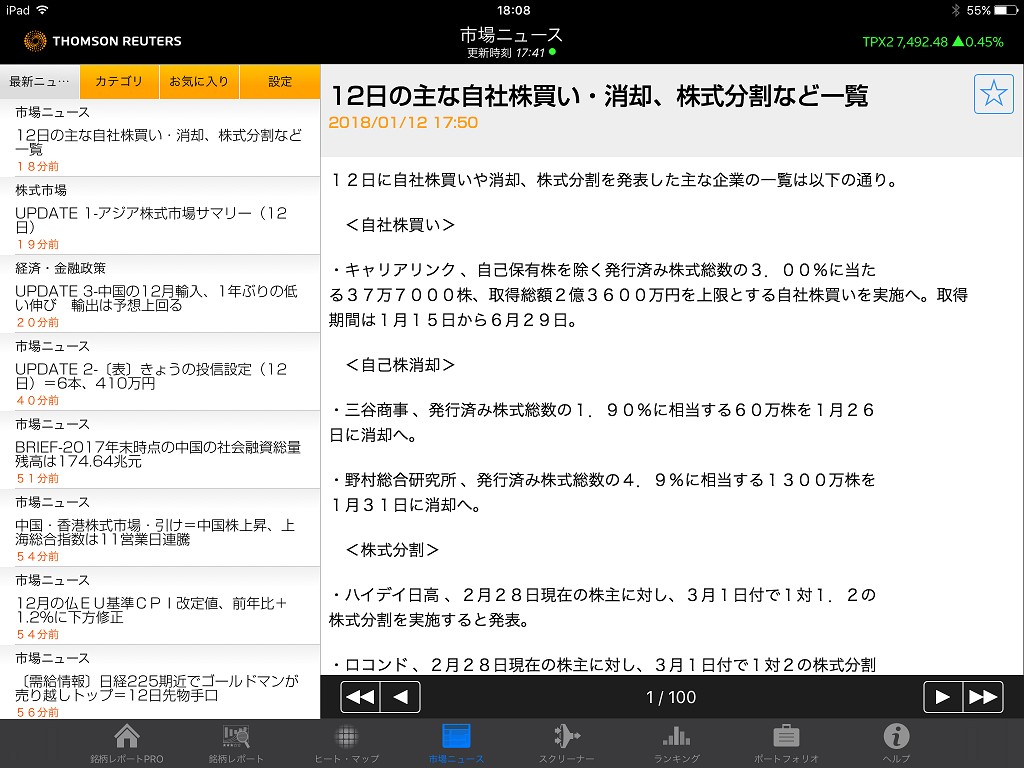Tap the 市場ニュース icon in bottom bar

(456, 743)
